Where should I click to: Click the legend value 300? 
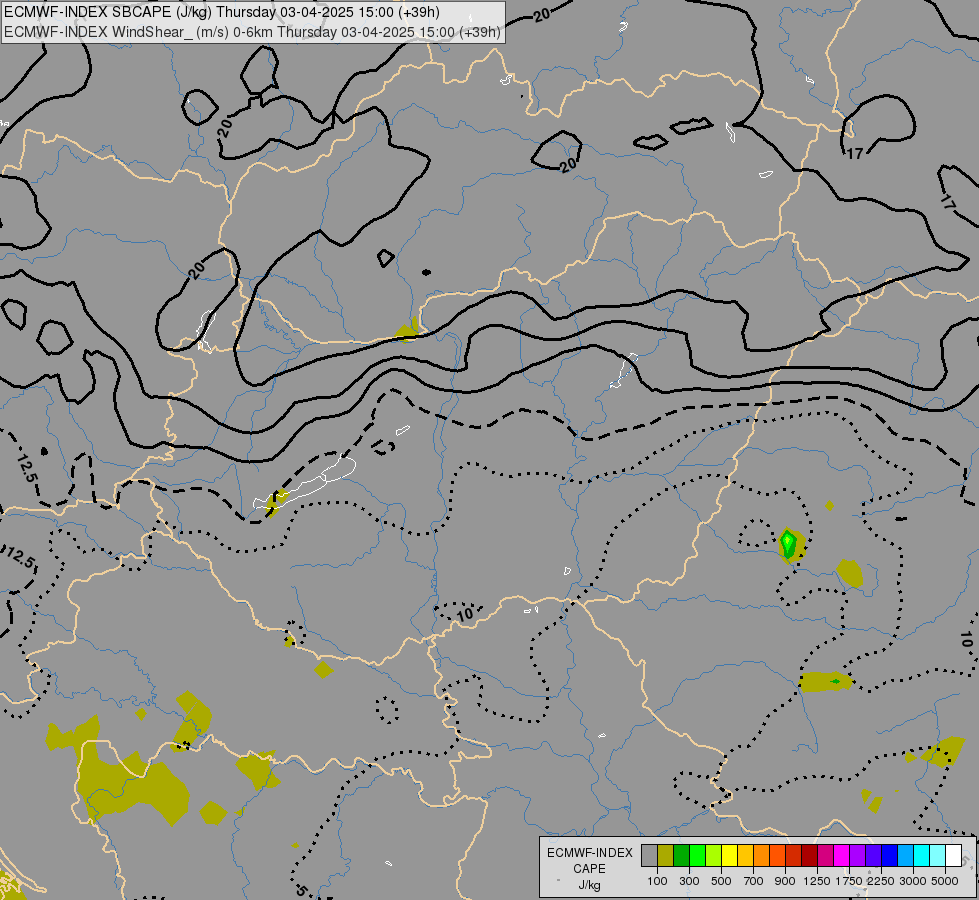pyautogui.click(x=689, y=881)
